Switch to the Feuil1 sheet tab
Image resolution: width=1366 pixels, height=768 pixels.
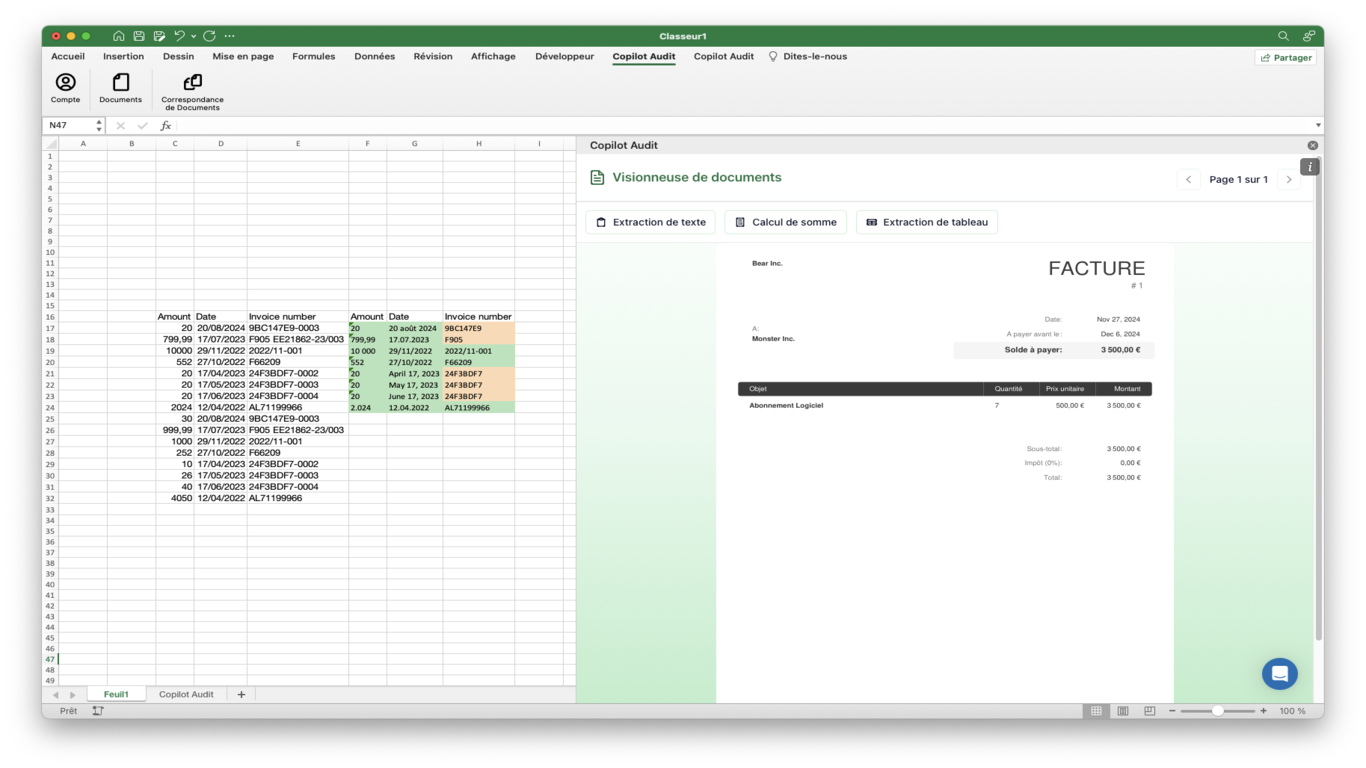[116, 694]
